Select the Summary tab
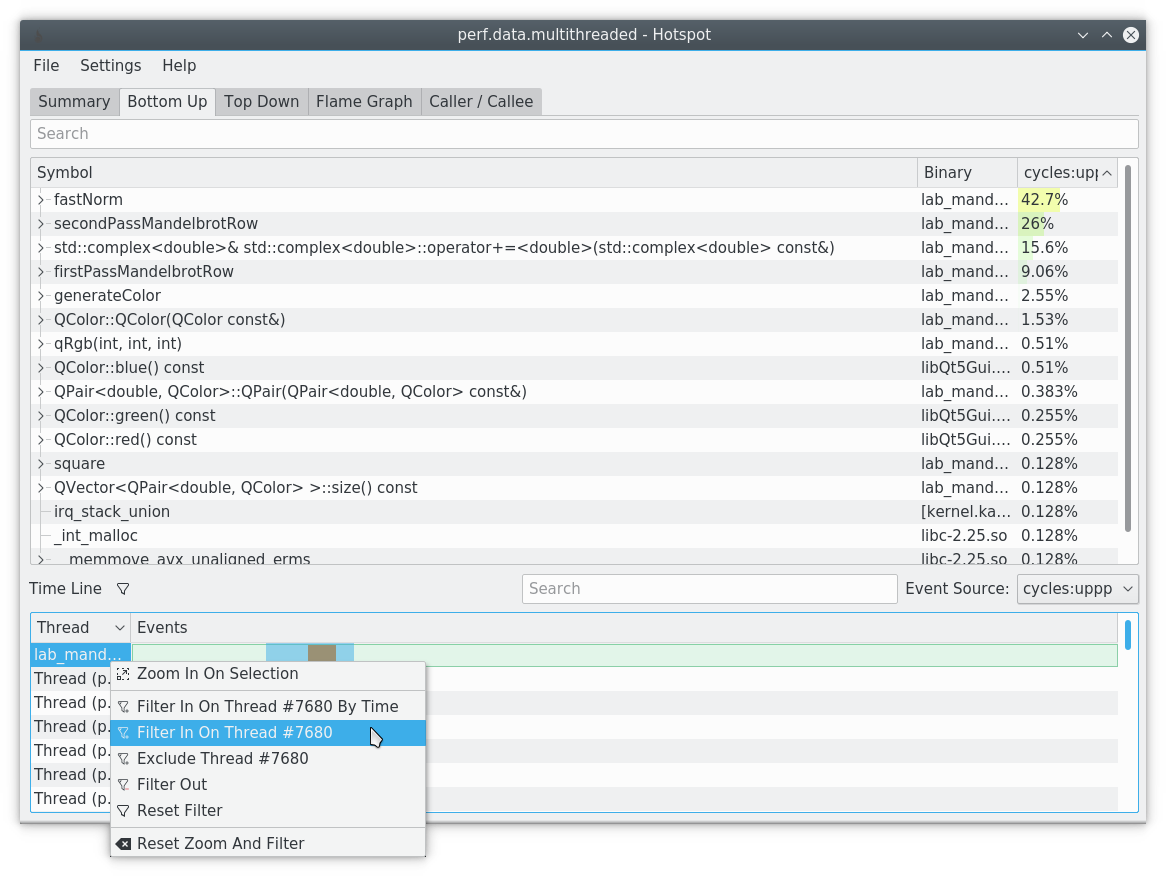 73,101
